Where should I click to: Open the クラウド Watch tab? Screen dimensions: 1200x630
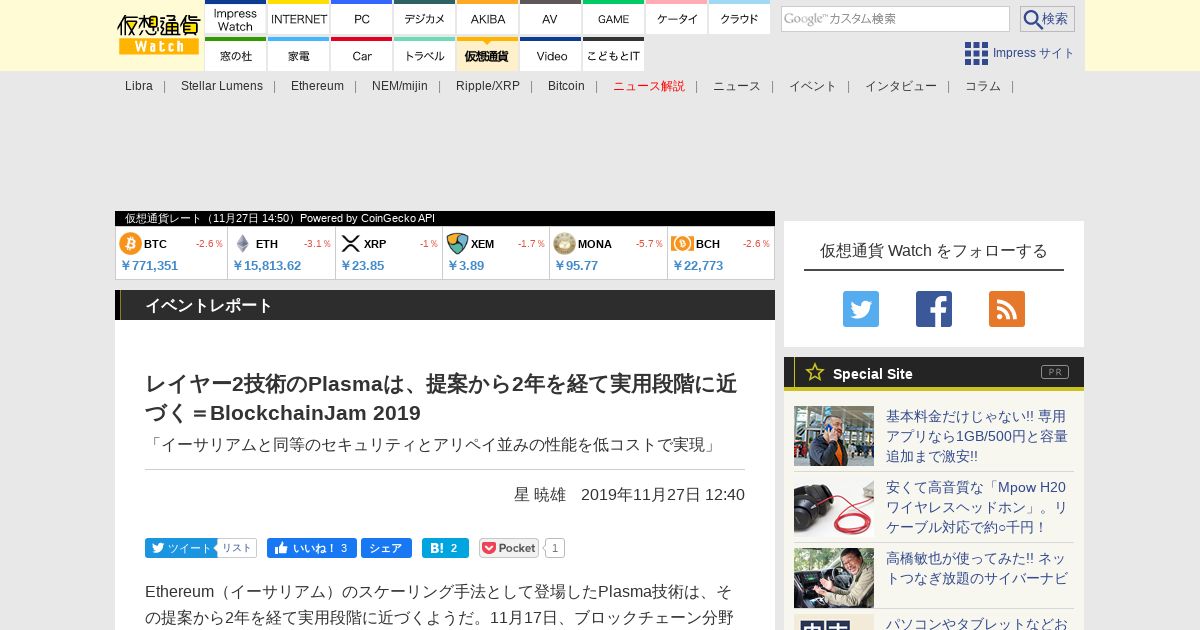point(740,18)
